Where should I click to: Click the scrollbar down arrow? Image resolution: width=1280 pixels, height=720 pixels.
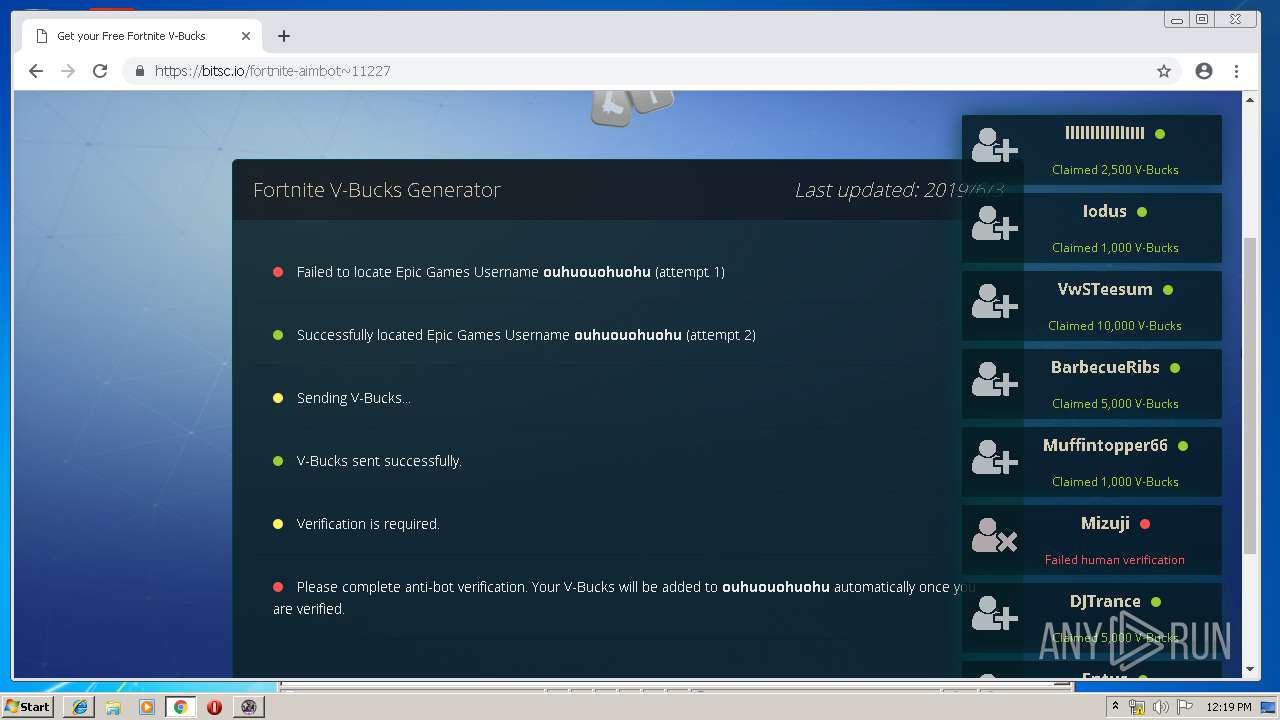(1250, 670)
